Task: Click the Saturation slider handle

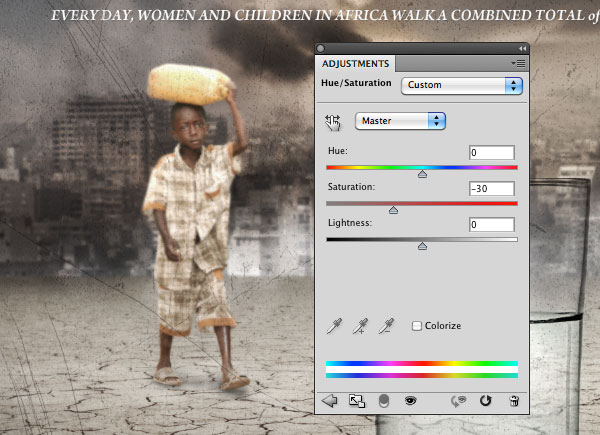Action: [393, 210]
